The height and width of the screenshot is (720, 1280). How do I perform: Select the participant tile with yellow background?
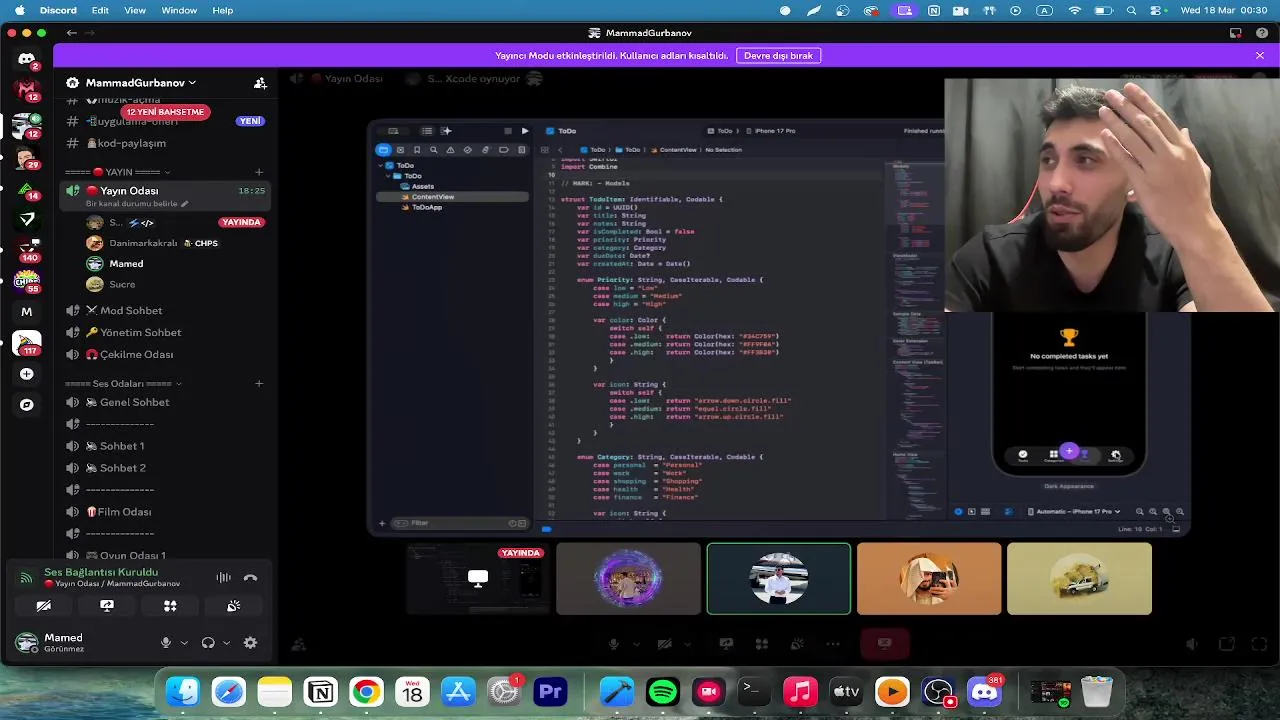point(1079,579)
